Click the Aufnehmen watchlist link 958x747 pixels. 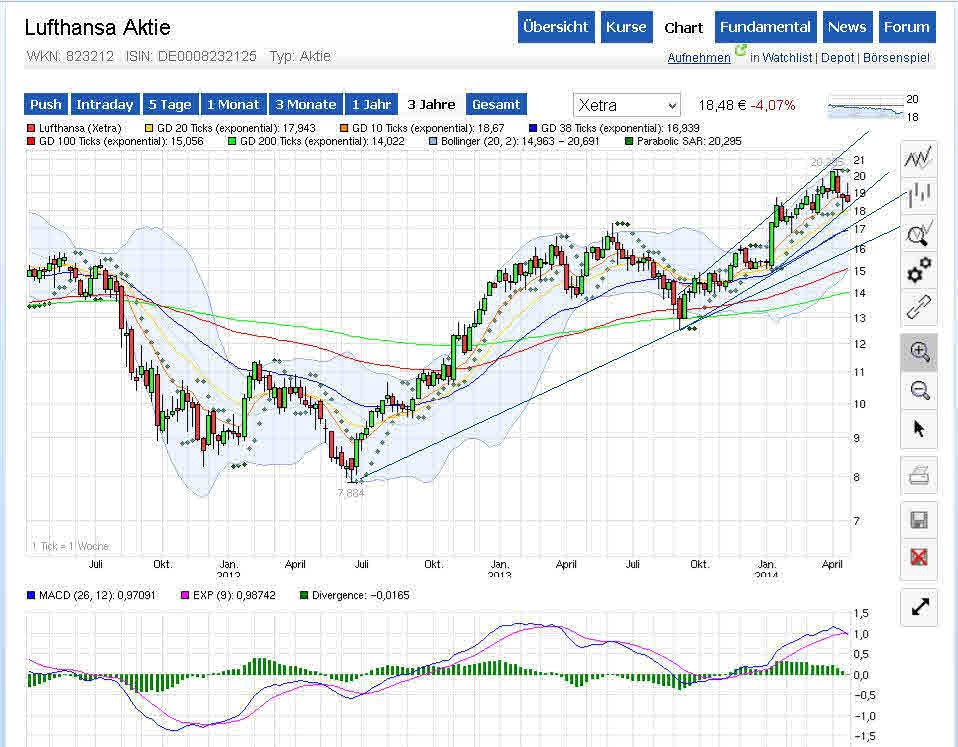699,58
